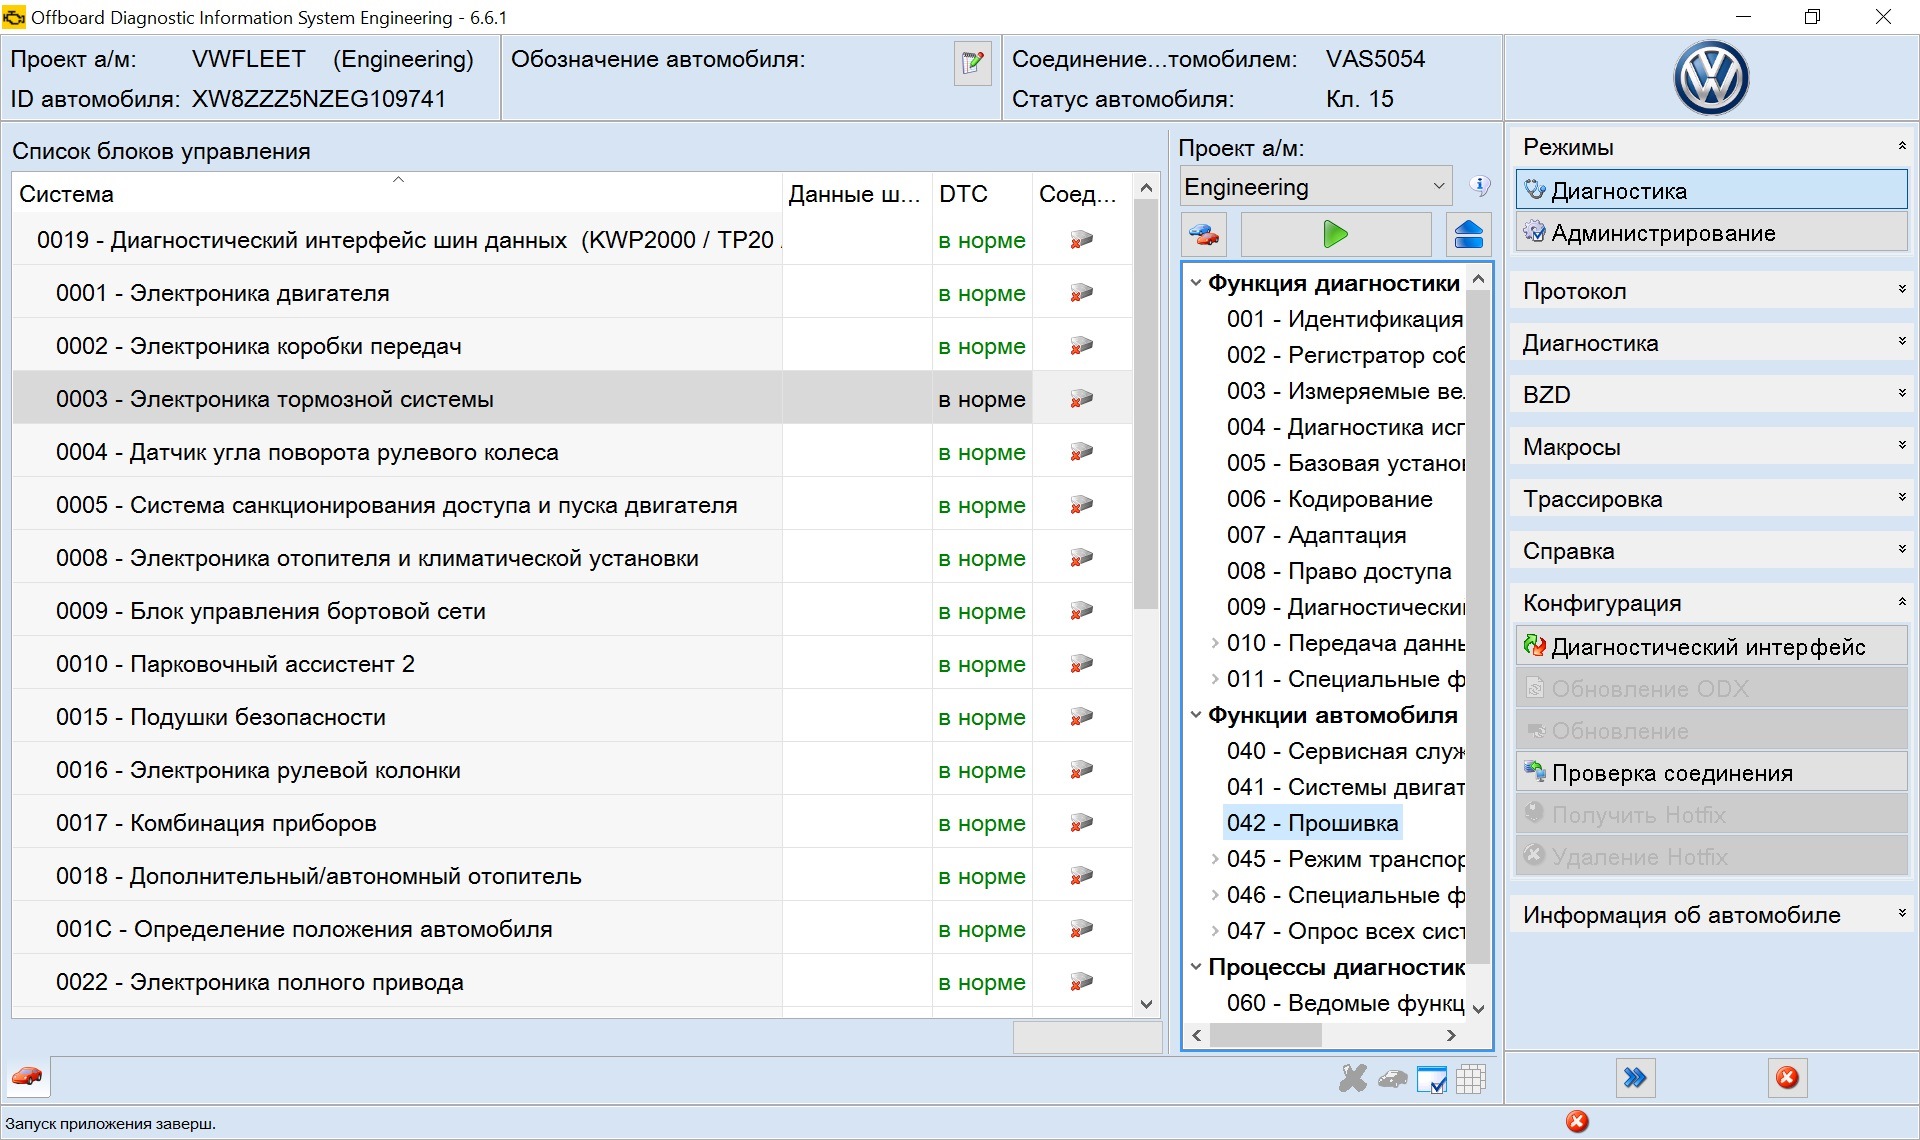
Task: Expand 047 - Опрос всех систем node
Action: click(1215, 931)
